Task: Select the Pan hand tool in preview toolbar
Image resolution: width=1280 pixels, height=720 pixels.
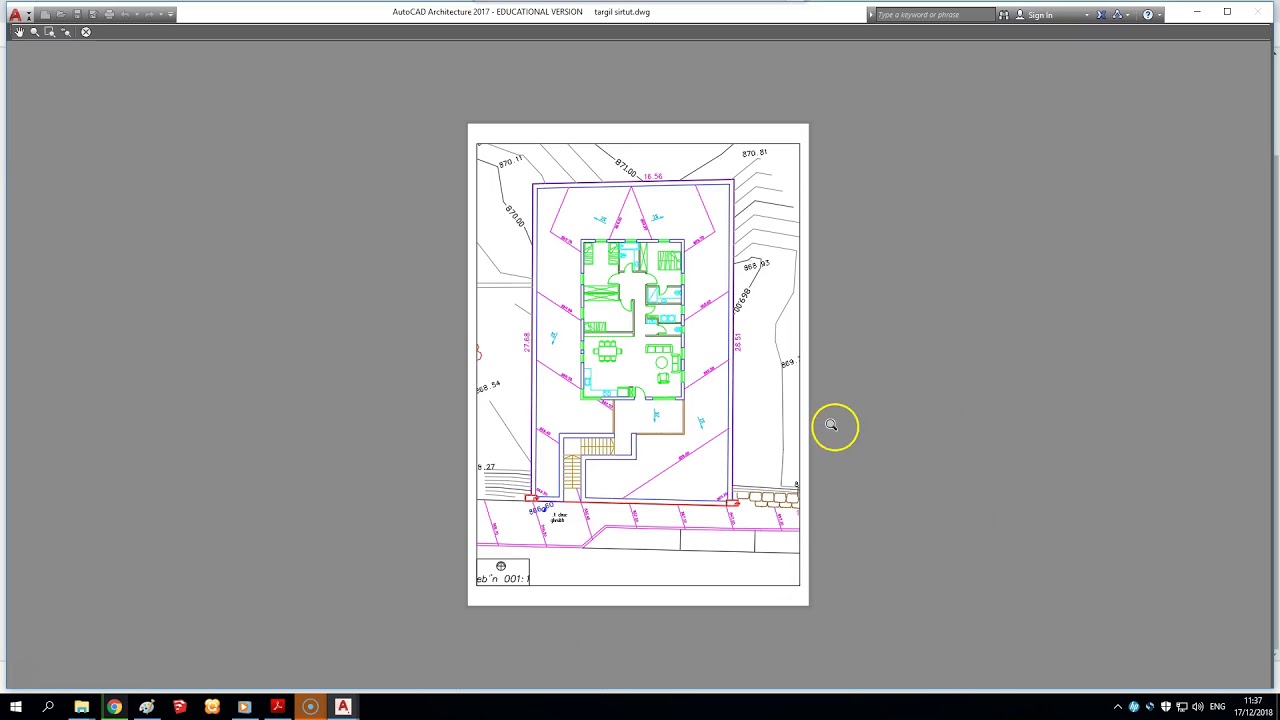Action: [x=19, y=32]
